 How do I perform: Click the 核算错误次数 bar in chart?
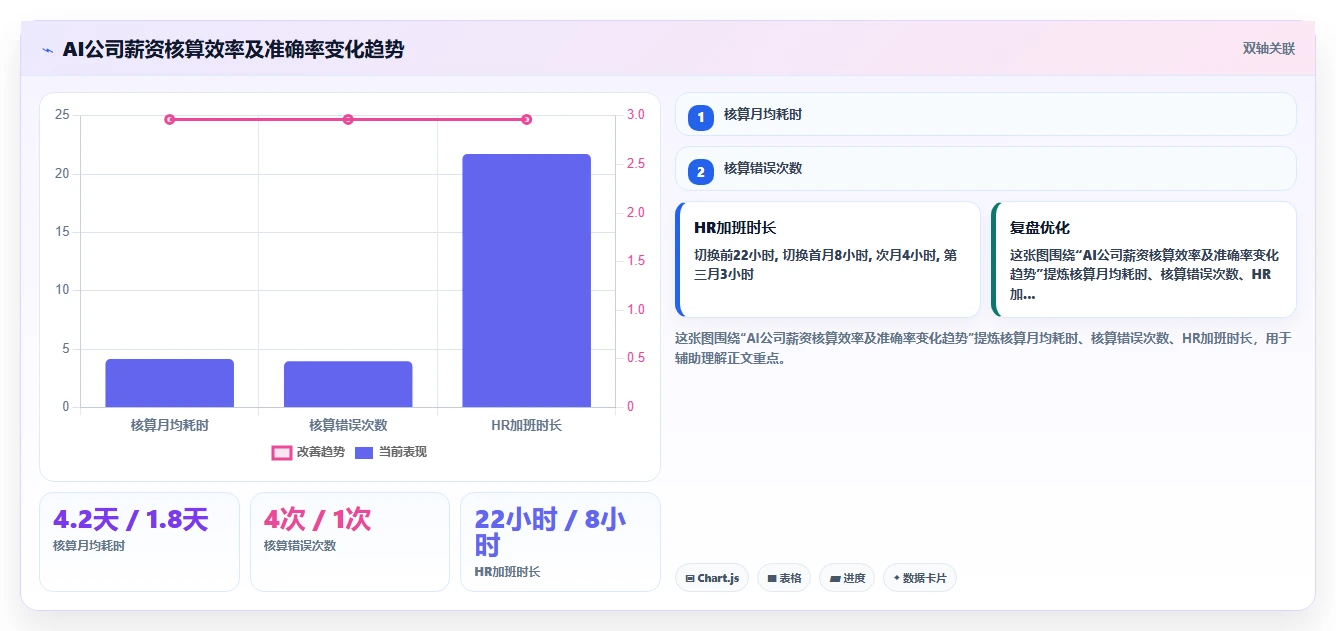[x=348, y=384]
